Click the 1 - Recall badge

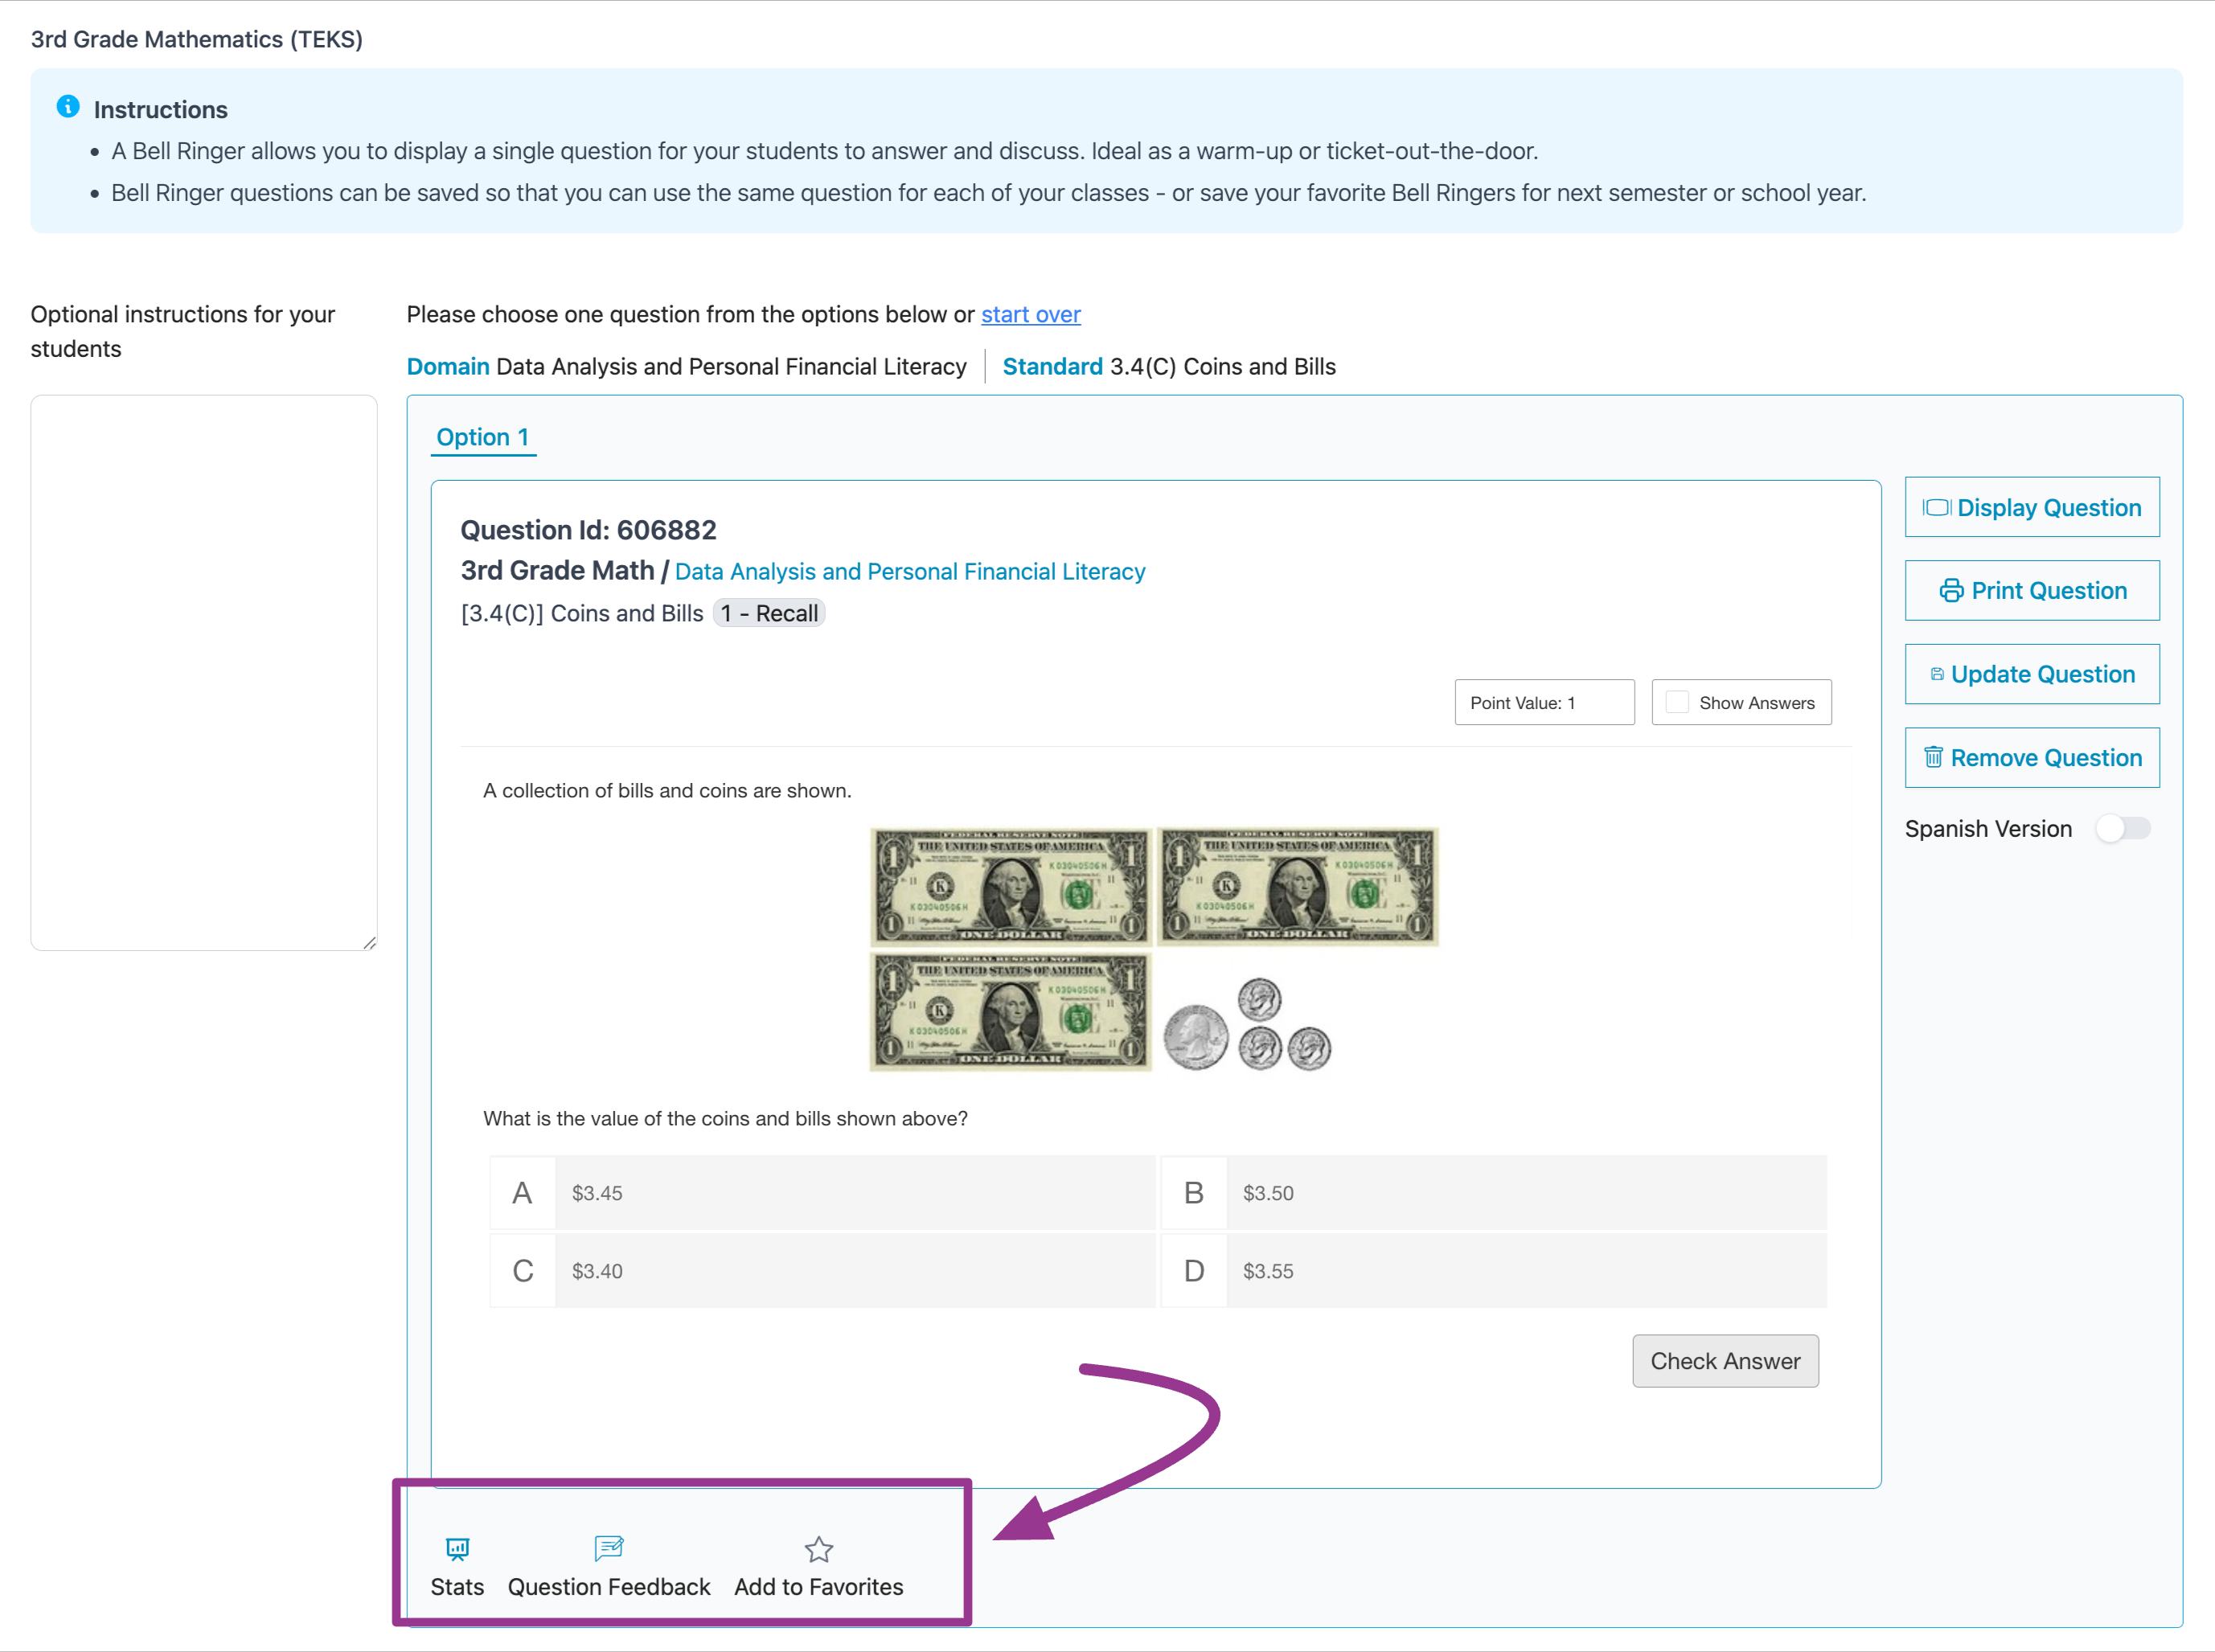pos(769,613)
